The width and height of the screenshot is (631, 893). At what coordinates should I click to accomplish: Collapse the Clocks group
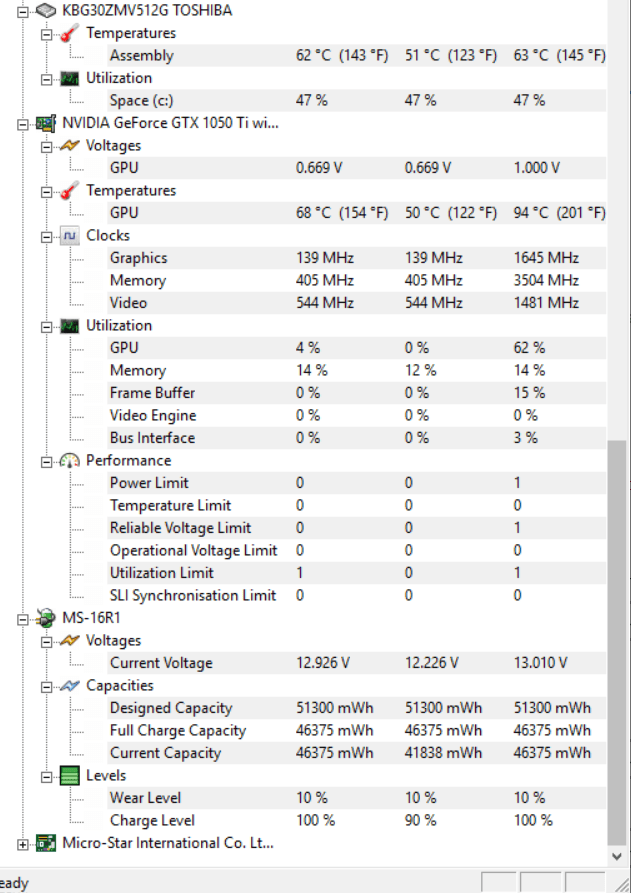coord(47,236)
